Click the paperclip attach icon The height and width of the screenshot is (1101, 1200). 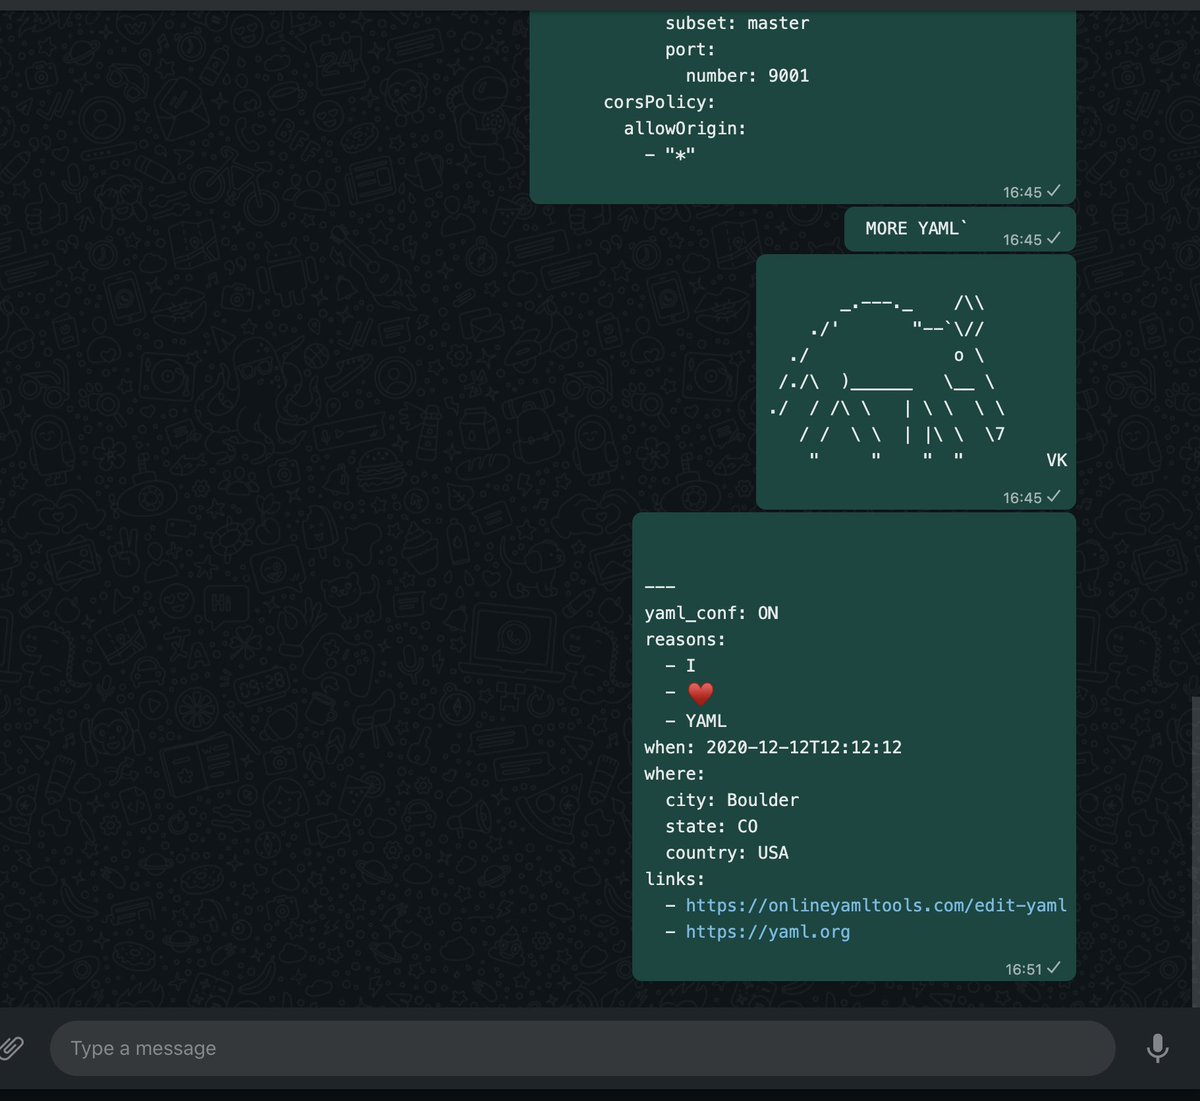pyautogui.click(x=11, y=1047)
